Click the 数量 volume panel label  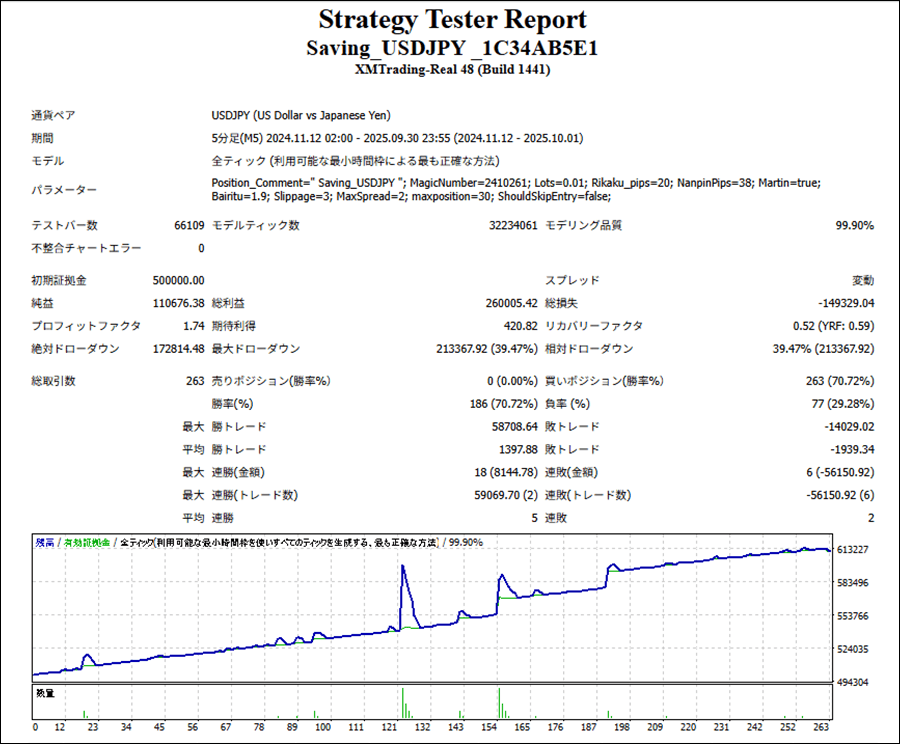(45, 692)
